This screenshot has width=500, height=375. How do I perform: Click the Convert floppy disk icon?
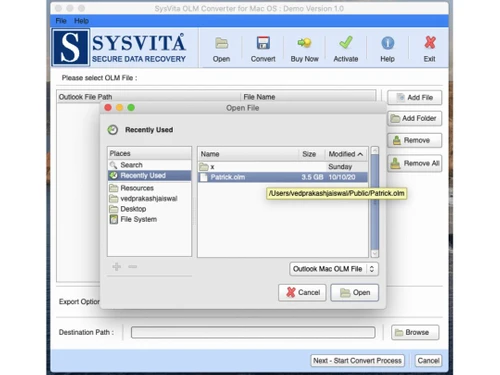click(x=263, y=43)
